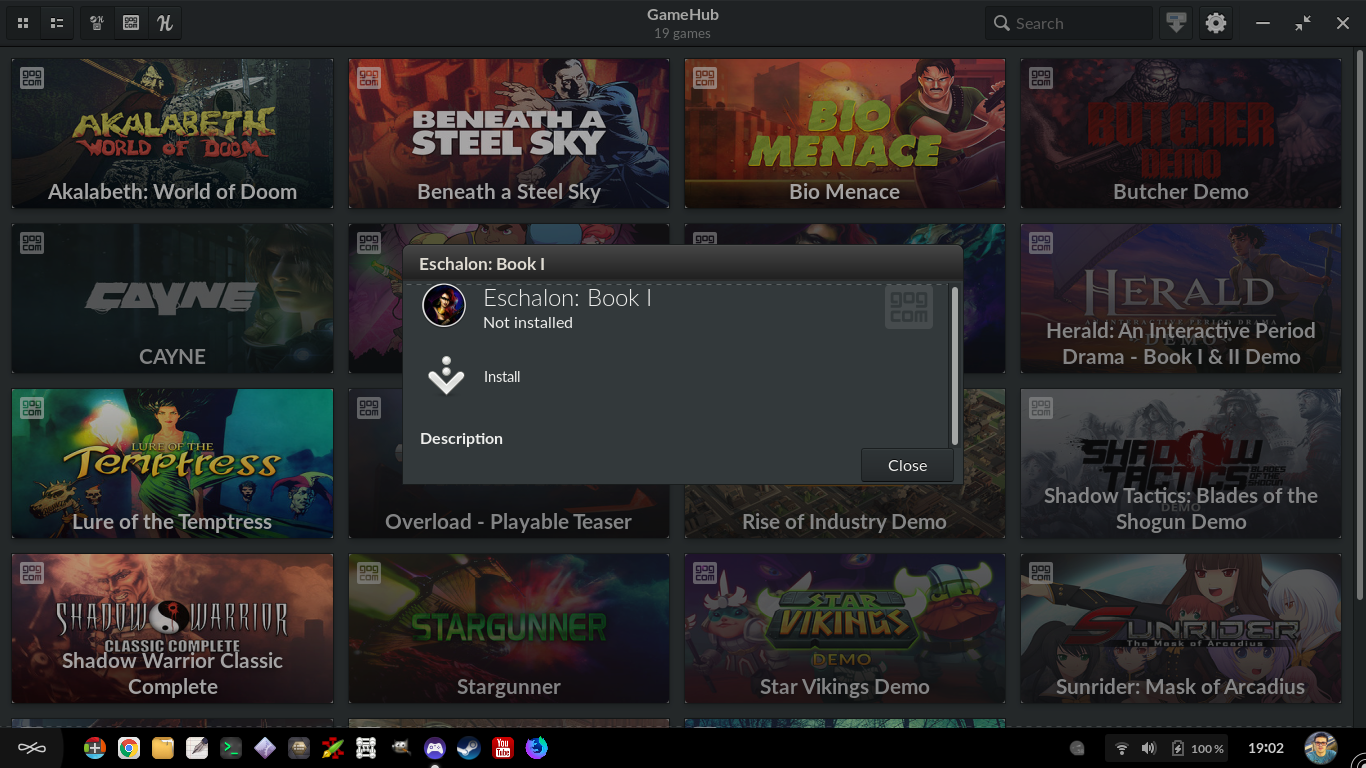Launch Steam from the taskbar
Viewport: 1366px width, 768px height.
tap(468, 748)
